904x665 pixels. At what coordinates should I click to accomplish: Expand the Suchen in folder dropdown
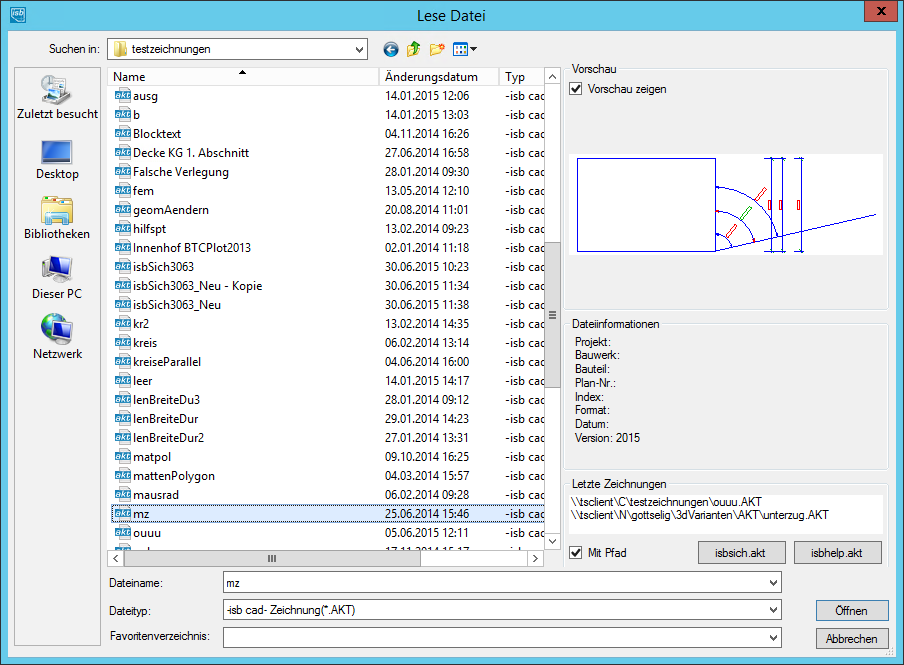coord(359,49)
